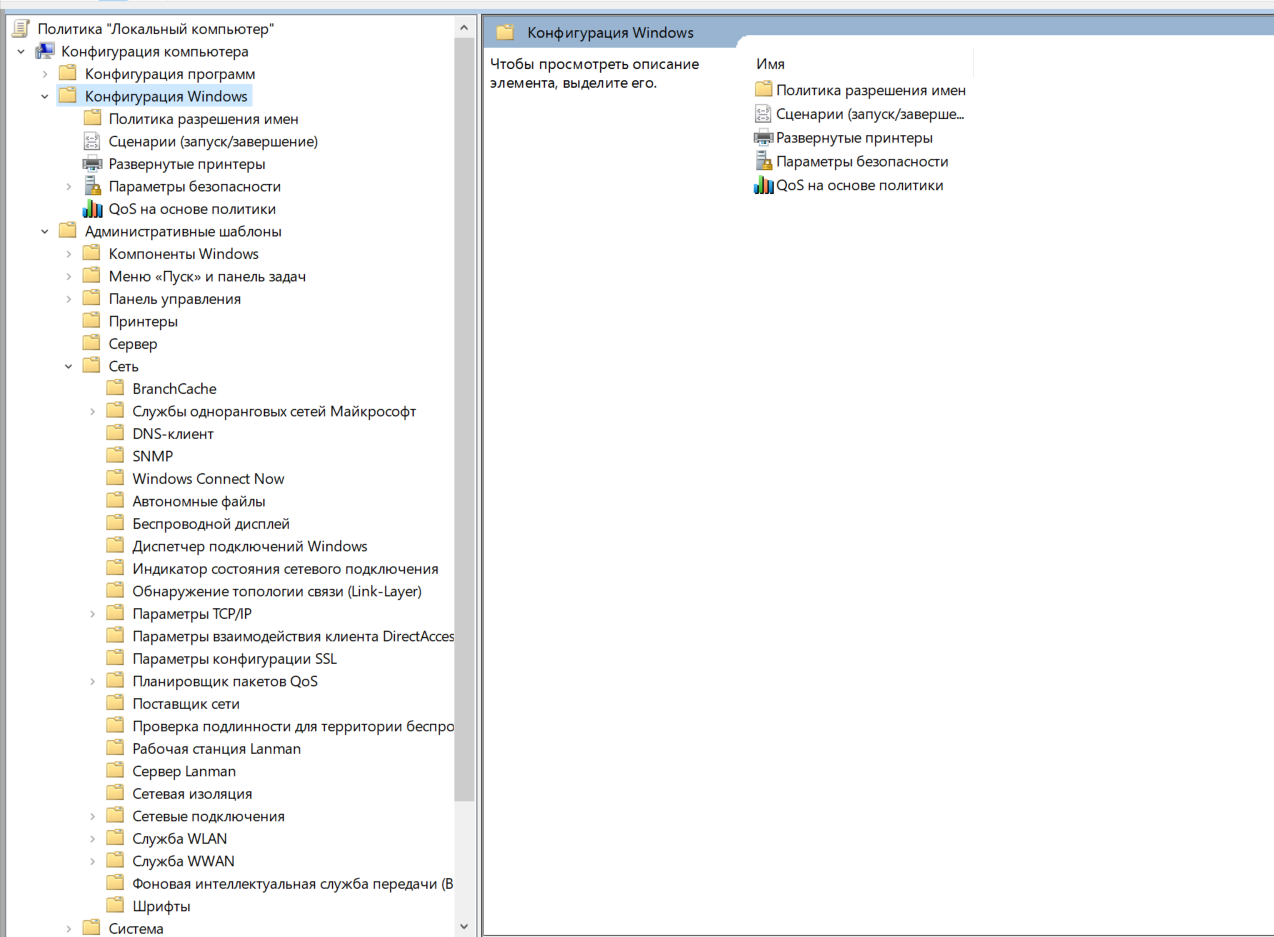Screen dimensions: 1274x937
Task: Select the DNS-клиент folder
Action: 173,434
